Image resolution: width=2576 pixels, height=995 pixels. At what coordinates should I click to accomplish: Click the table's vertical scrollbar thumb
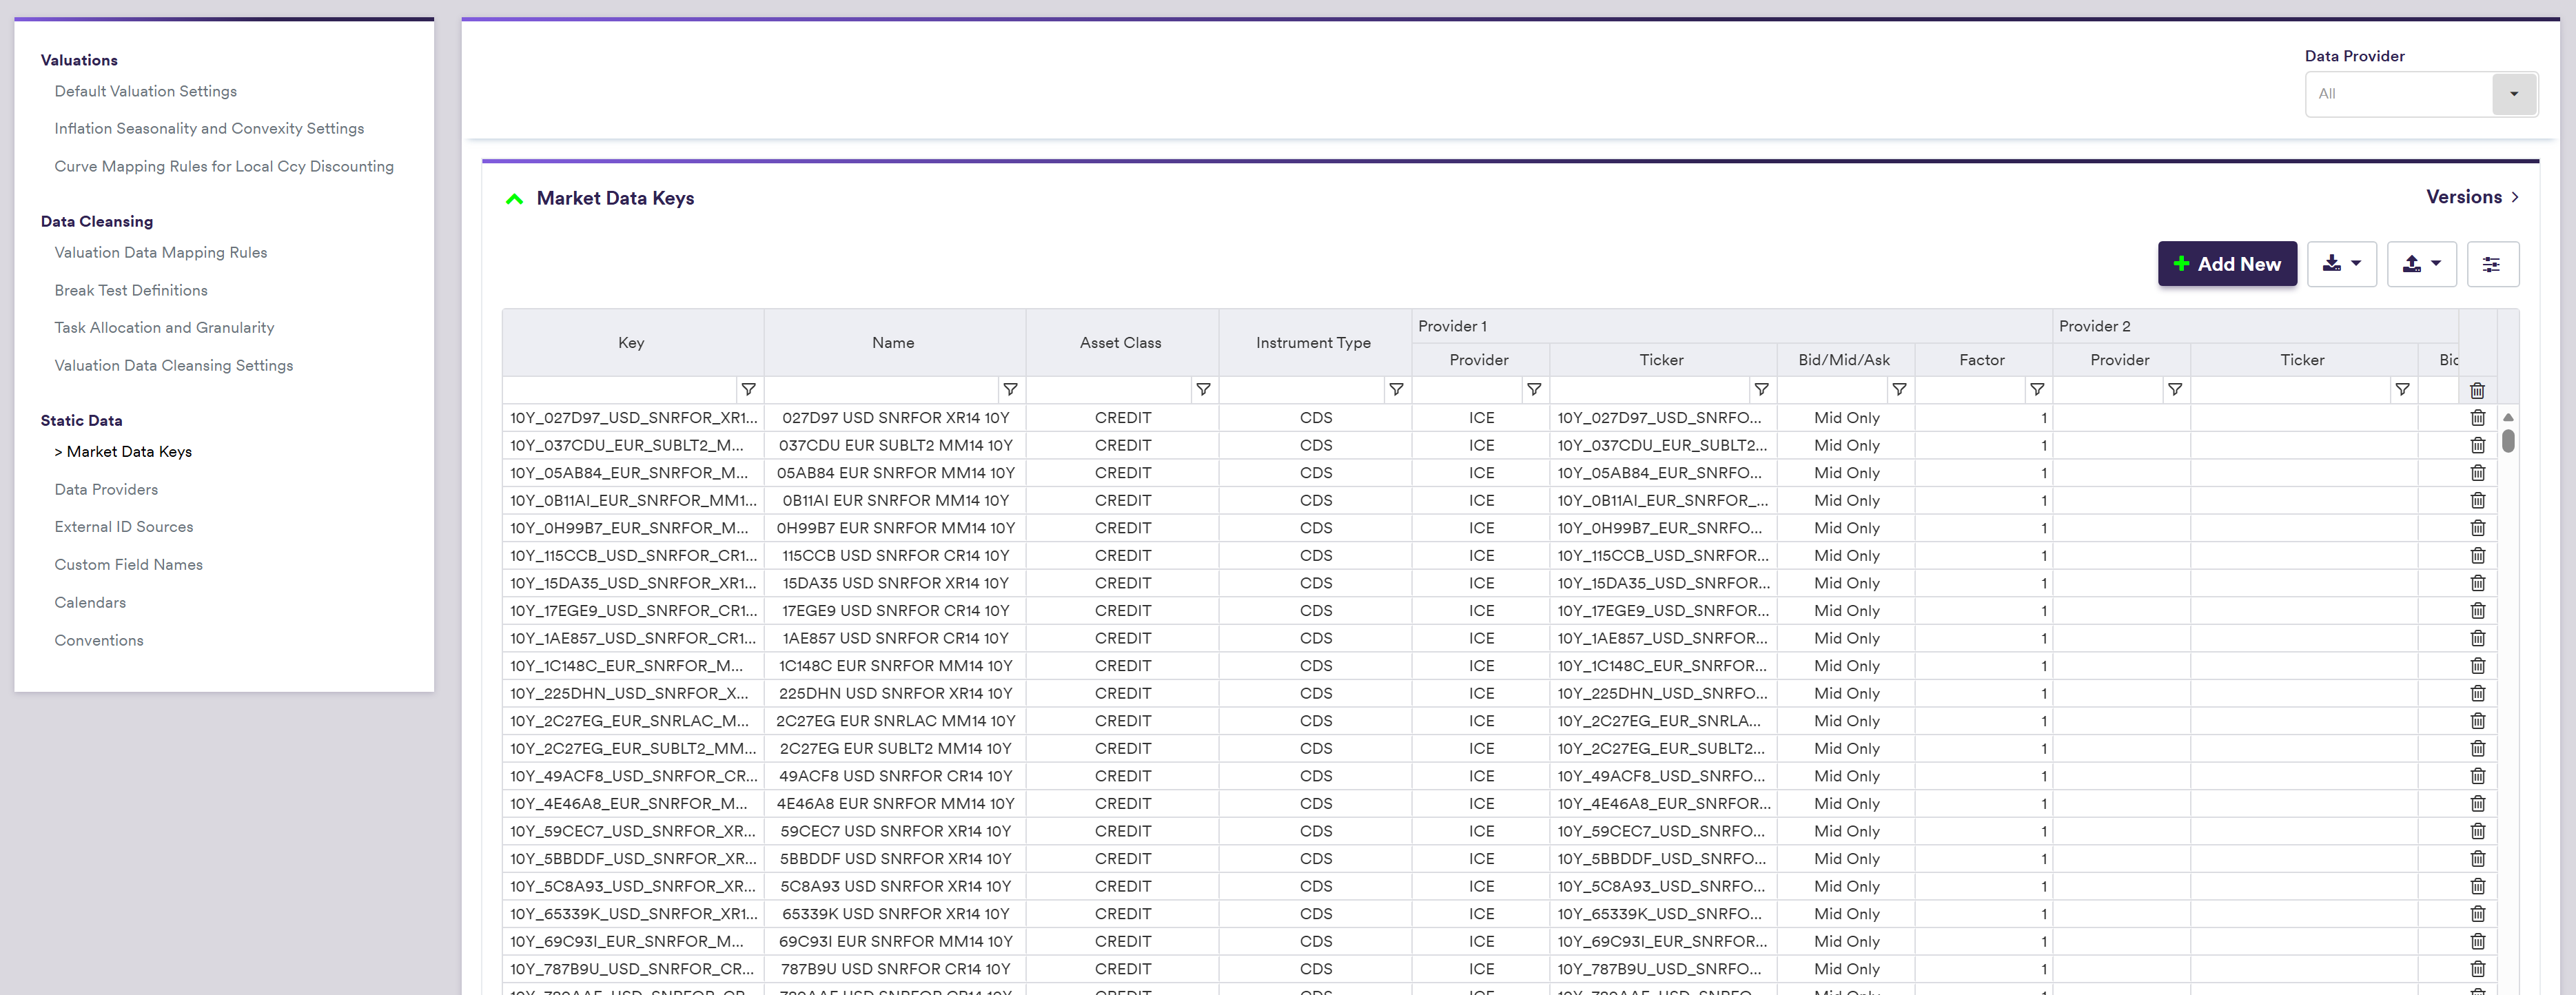tap(2507, 441)
